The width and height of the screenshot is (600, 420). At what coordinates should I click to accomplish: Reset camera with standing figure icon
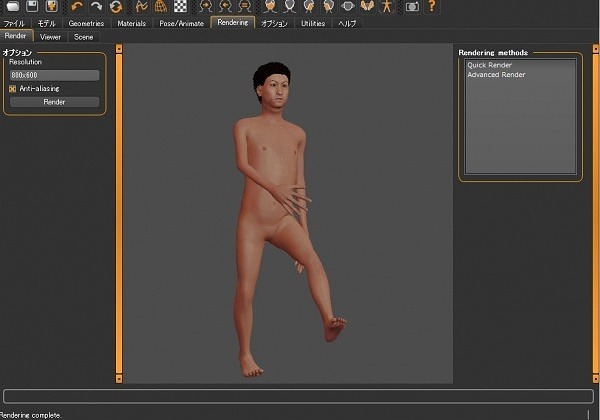(x=386, y=6)
